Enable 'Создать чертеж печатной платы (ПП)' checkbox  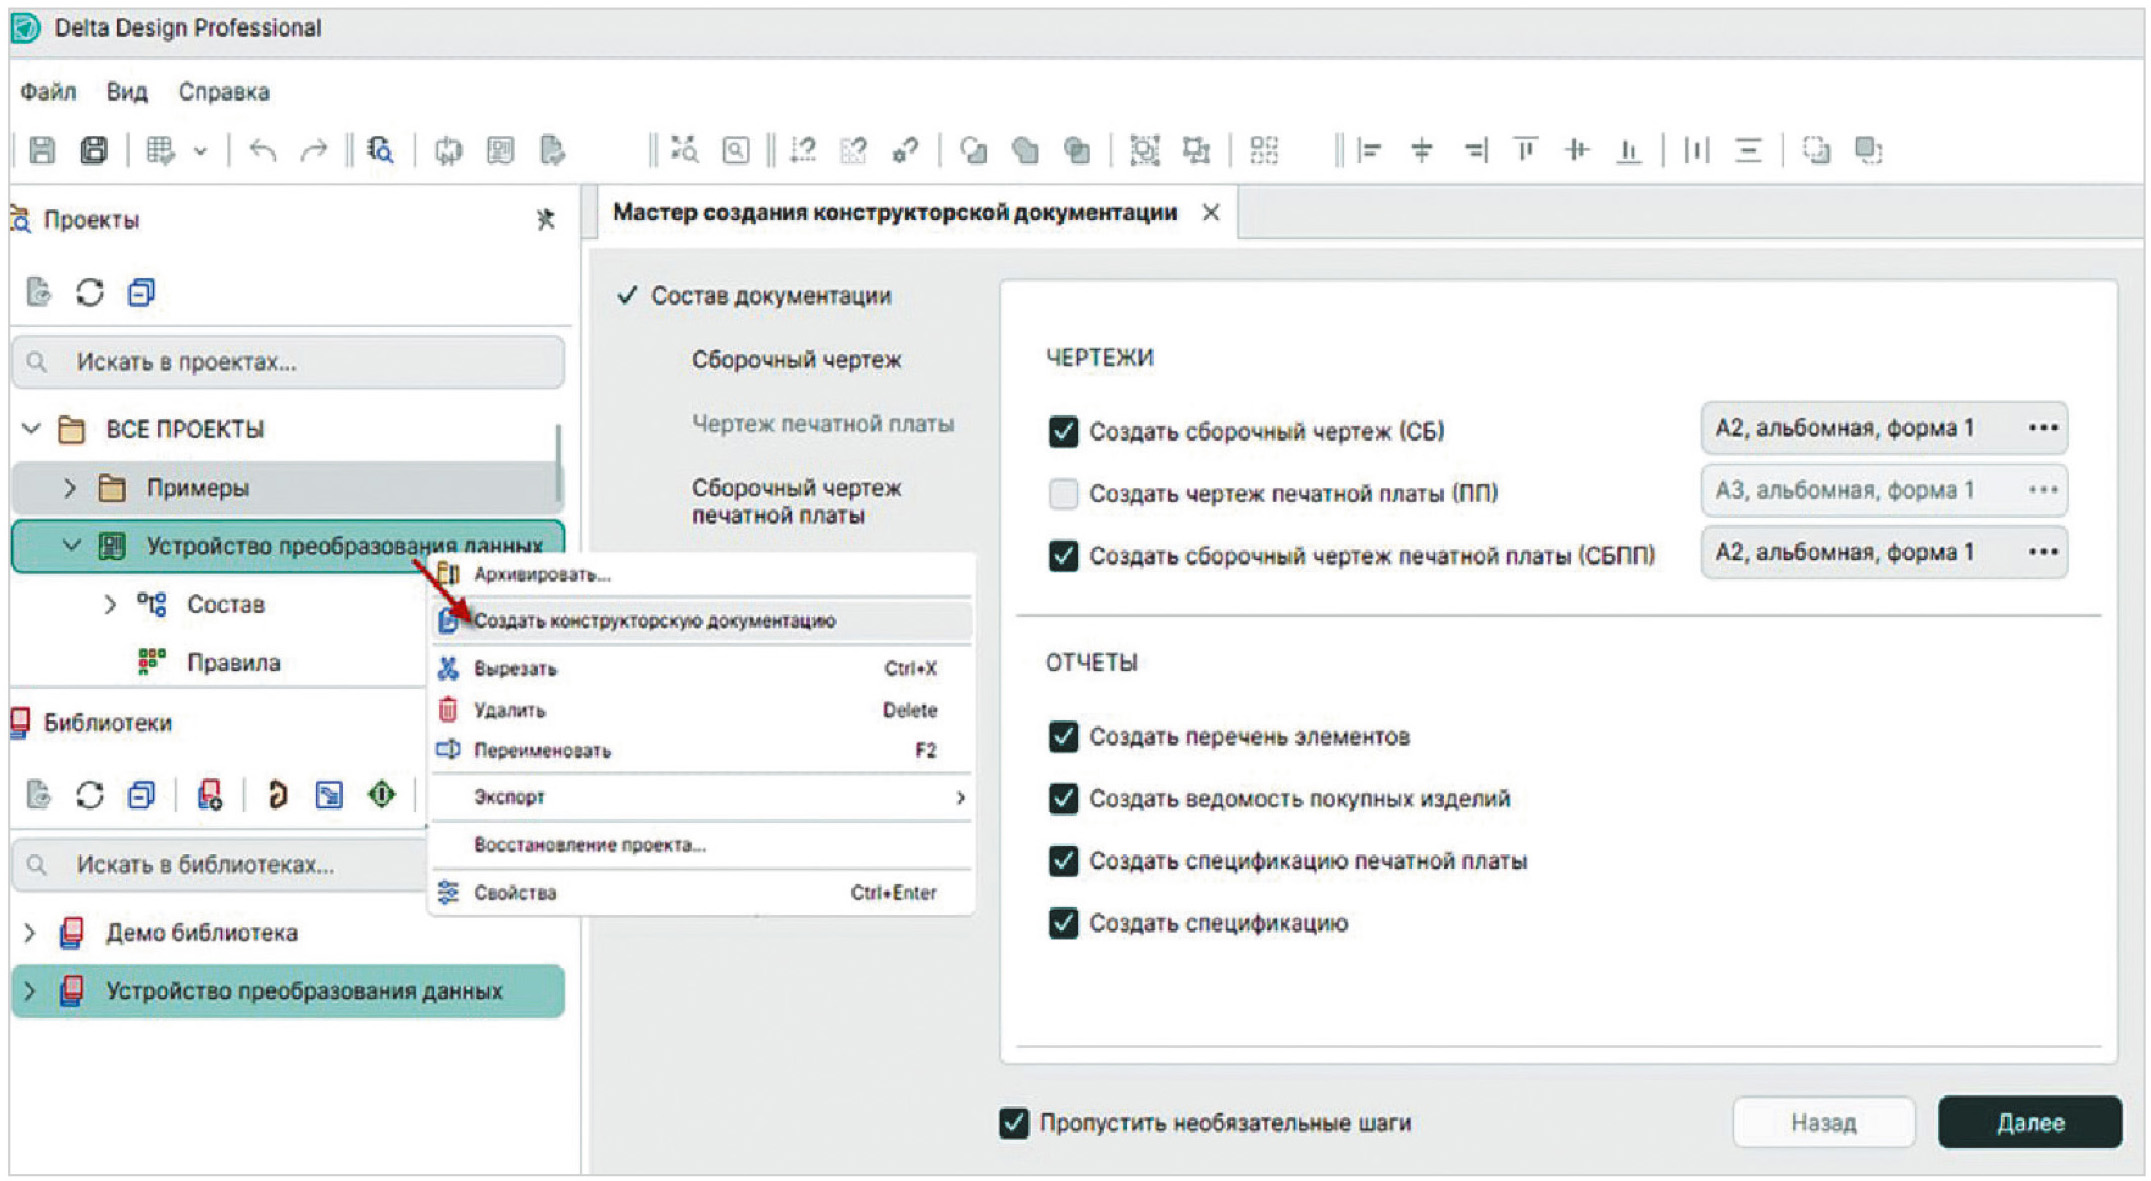[x=1063, y=493]
